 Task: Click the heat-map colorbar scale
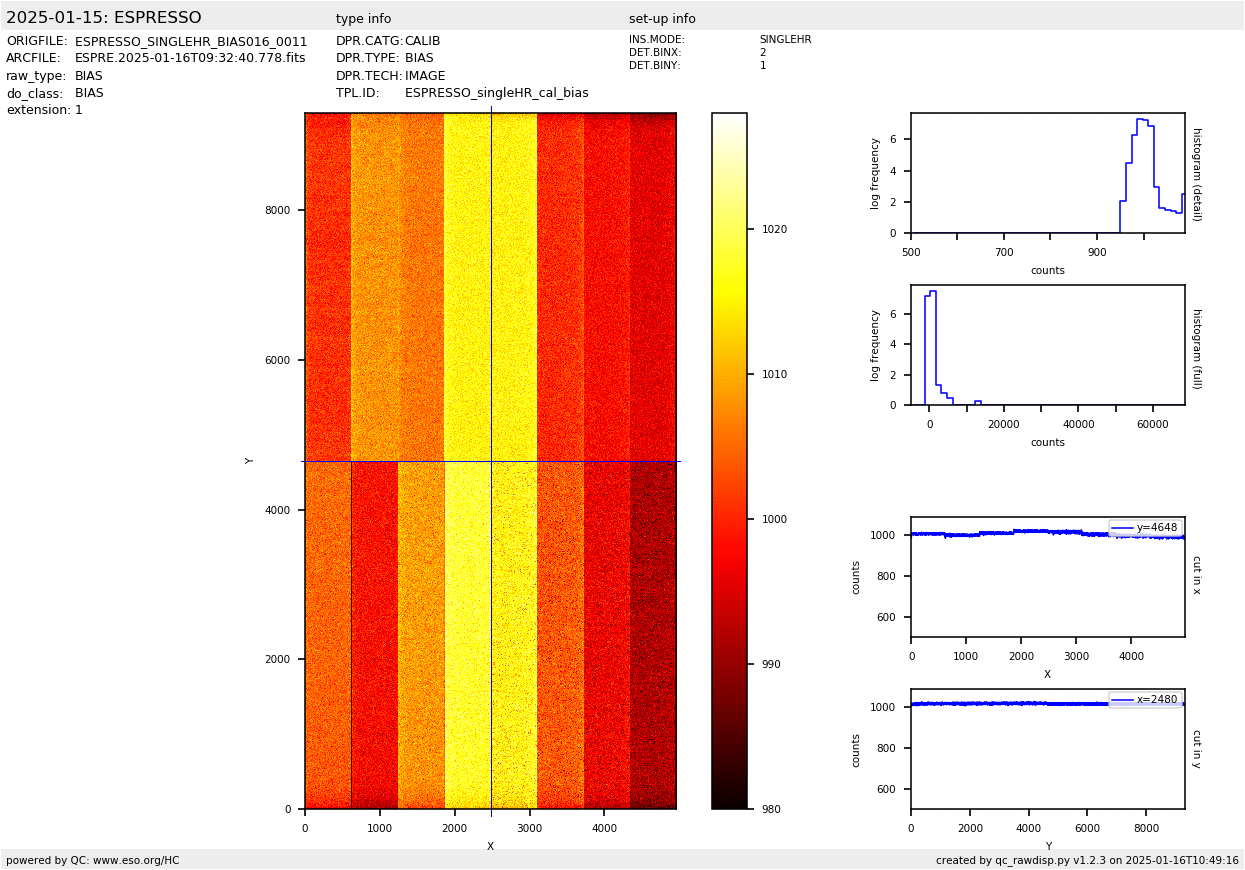729,460
